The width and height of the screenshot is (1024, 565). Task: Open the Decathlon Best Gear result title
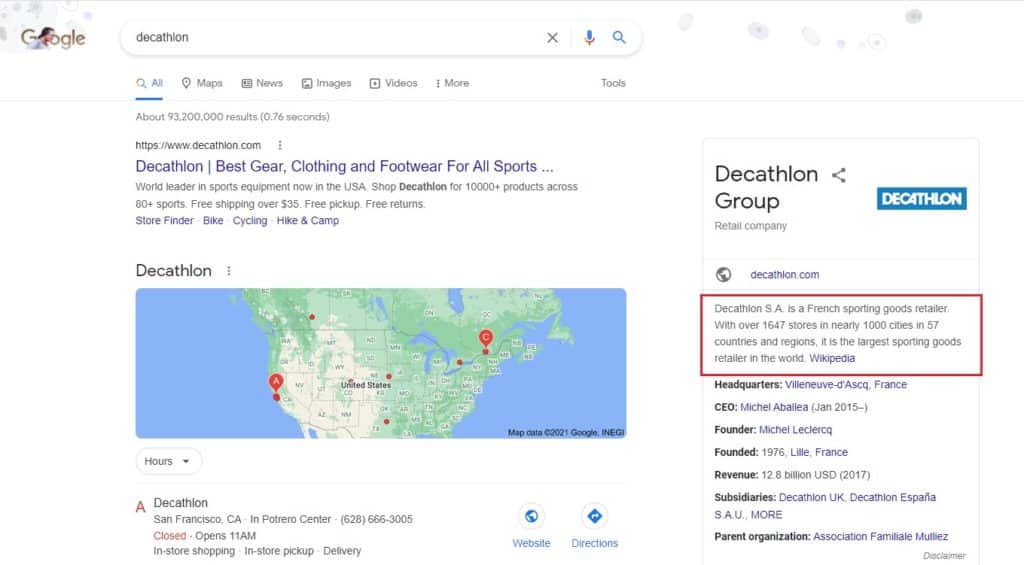pyautogui.click(x=344, y=166)
